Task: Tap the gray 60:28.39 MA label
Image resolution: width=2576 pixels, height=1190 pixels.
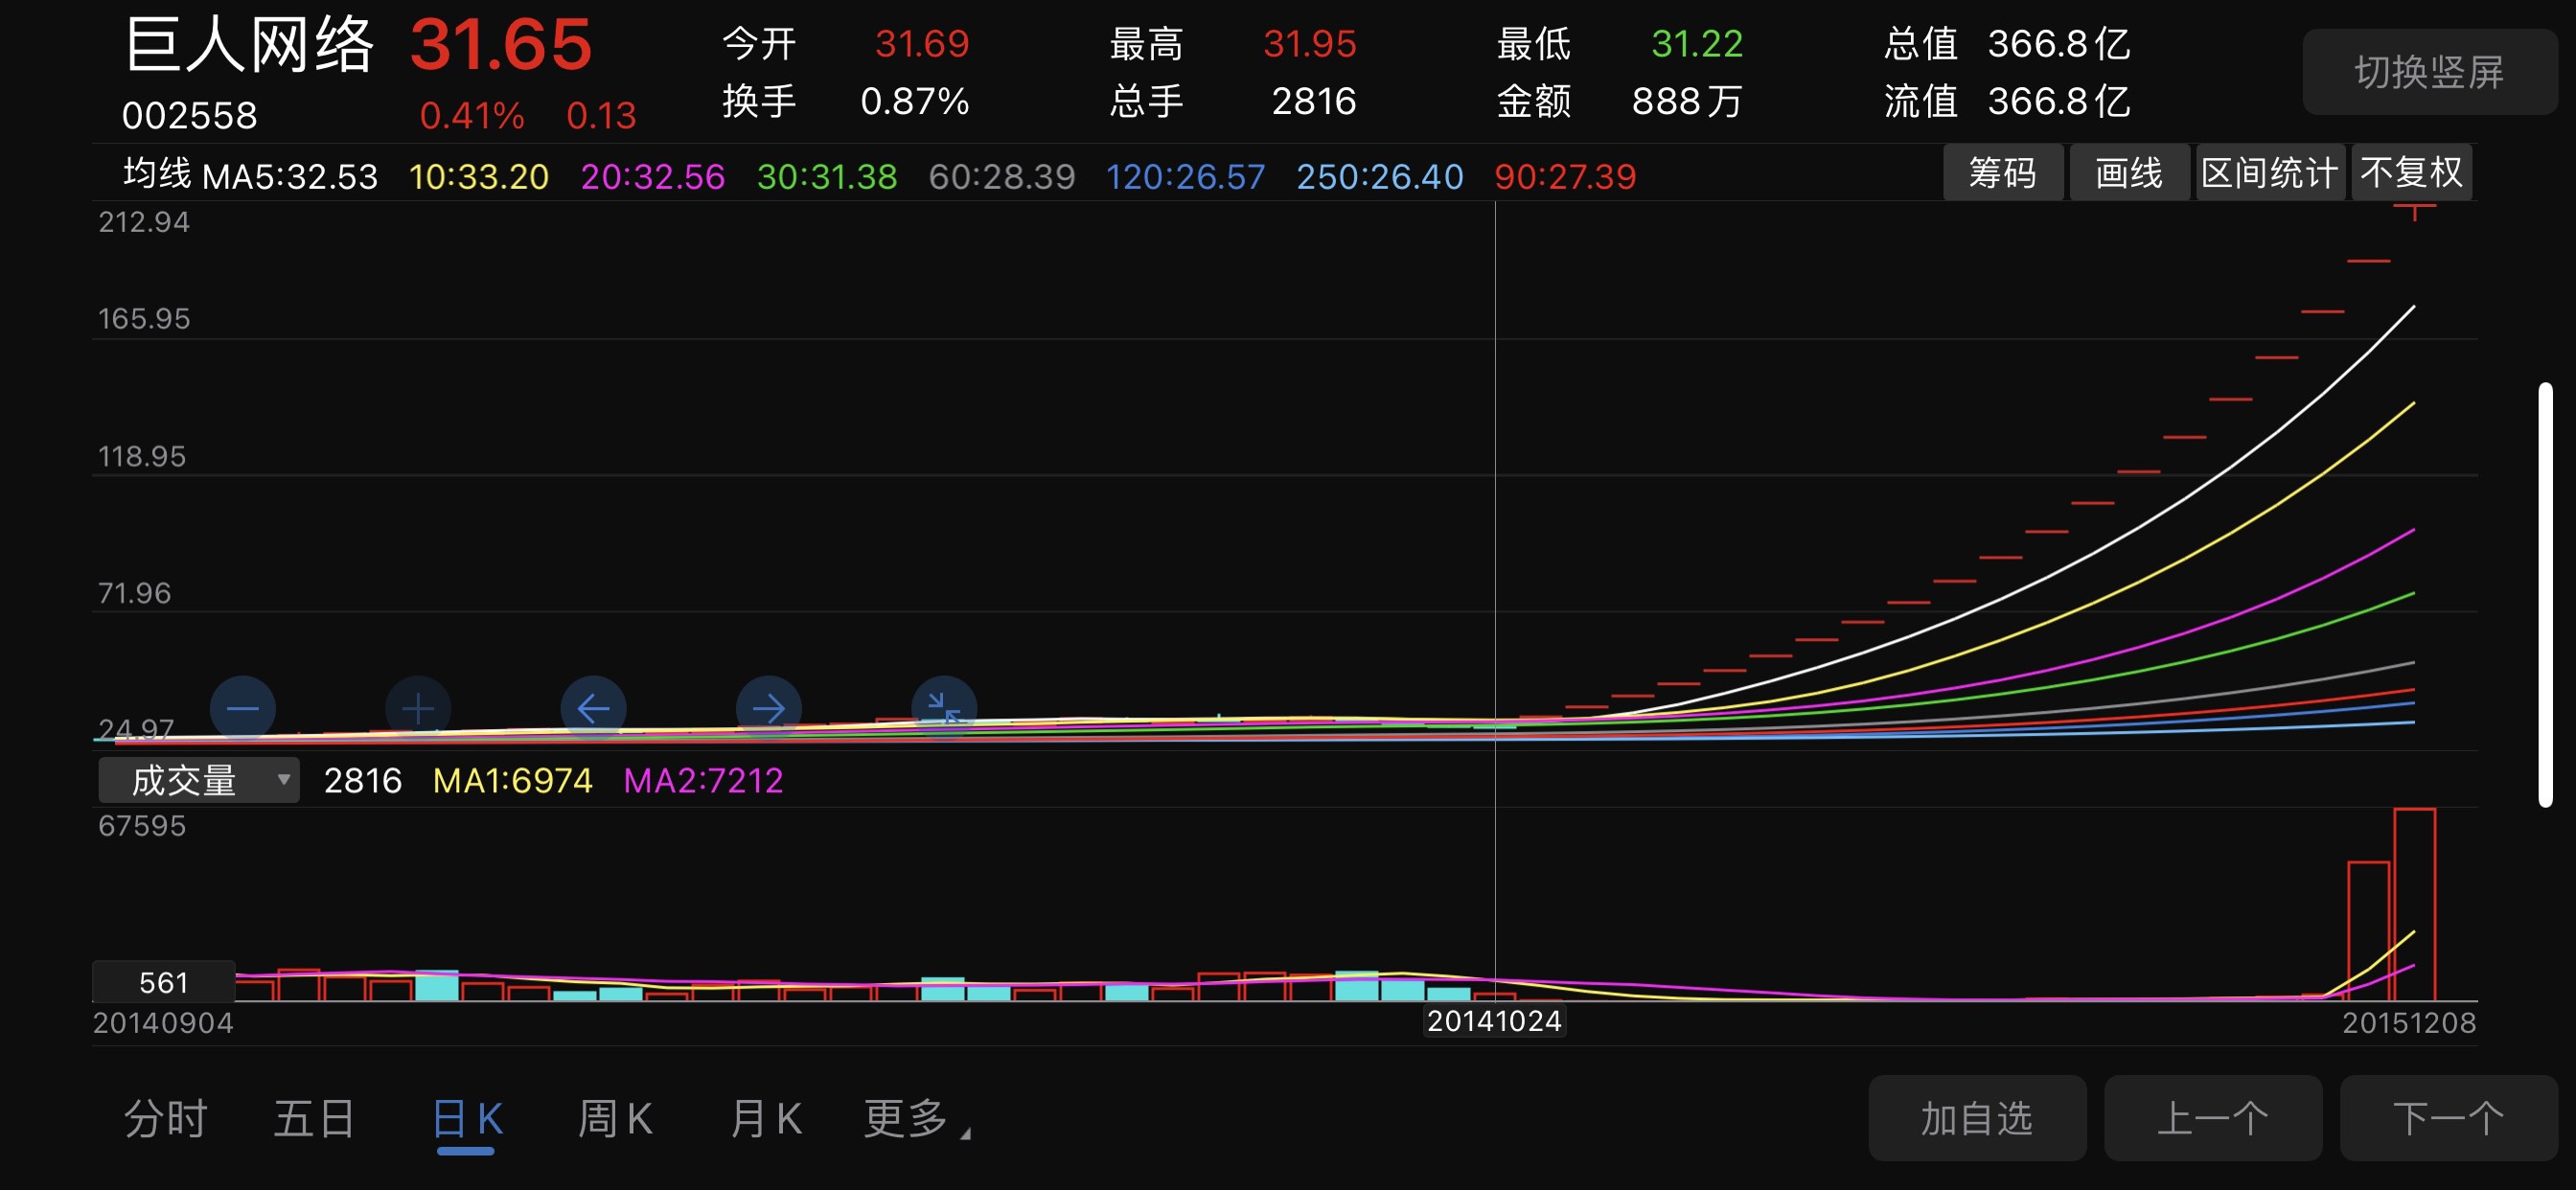Action: pos(1002,177)
